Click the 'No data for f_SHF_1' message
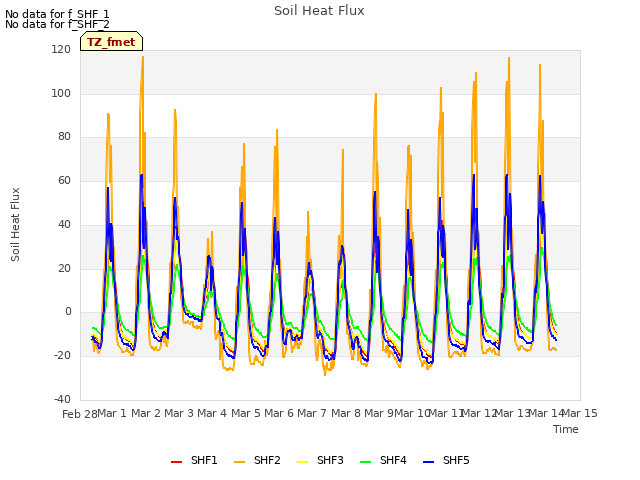Viewport: 640px width, 480px height. tap(57, 14)
